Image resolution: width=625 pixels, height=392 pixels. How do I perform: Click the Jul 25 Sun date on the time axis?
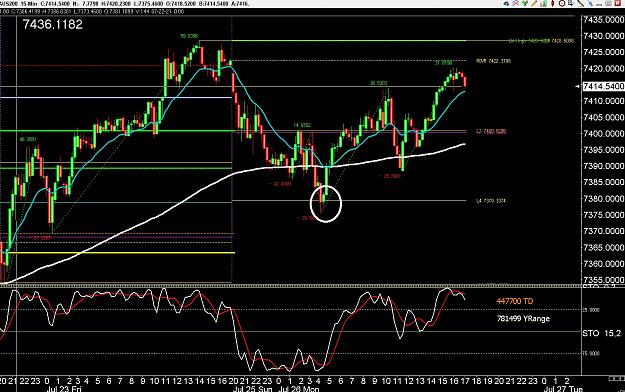click(x=252, y=388)
